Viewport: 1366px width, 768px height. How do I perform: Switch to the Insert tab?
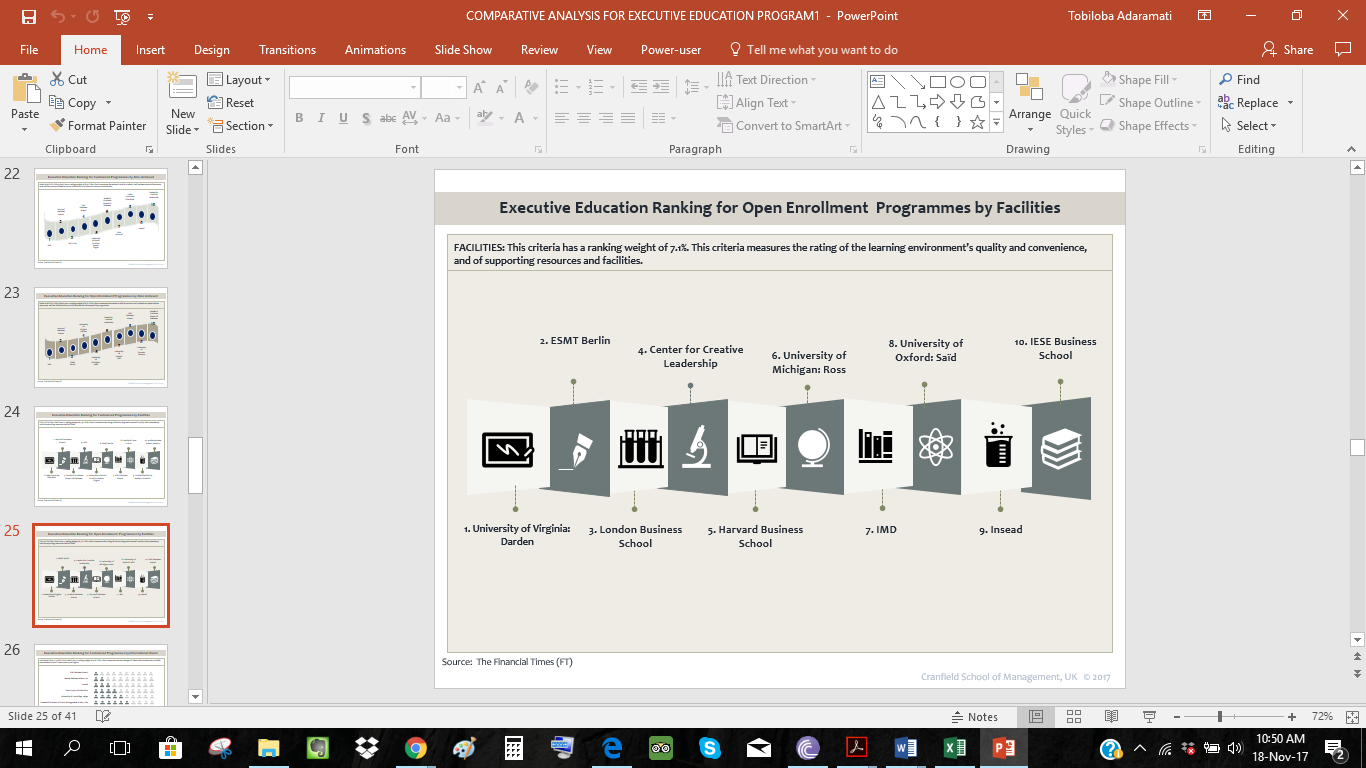(151, 50)
